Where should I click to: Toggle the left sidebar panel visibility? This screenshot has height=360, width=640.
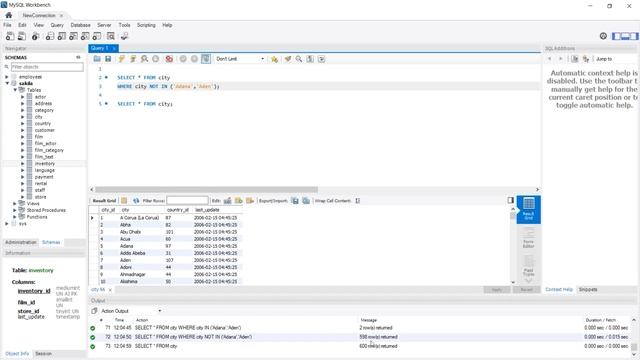(616, 36)
